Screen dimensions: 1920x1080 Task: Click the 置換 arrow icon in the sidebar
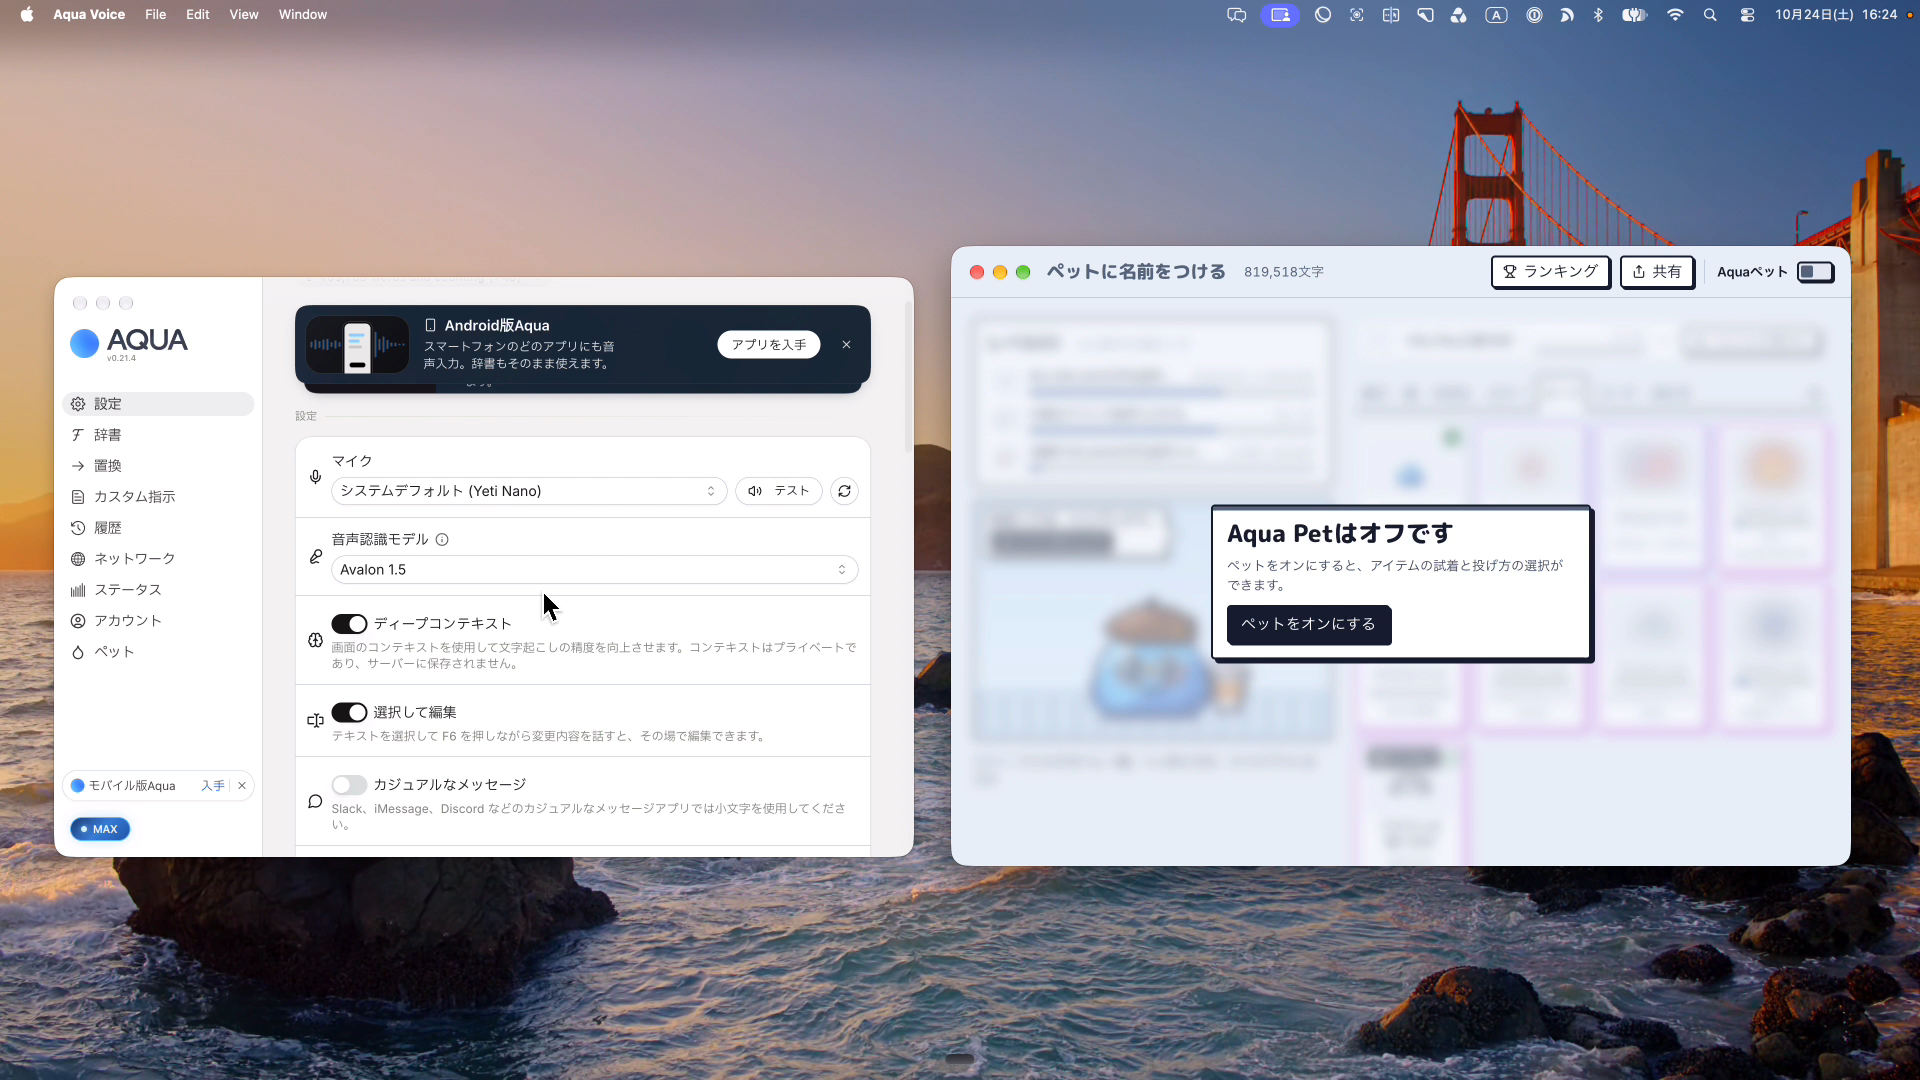[78, 466]
